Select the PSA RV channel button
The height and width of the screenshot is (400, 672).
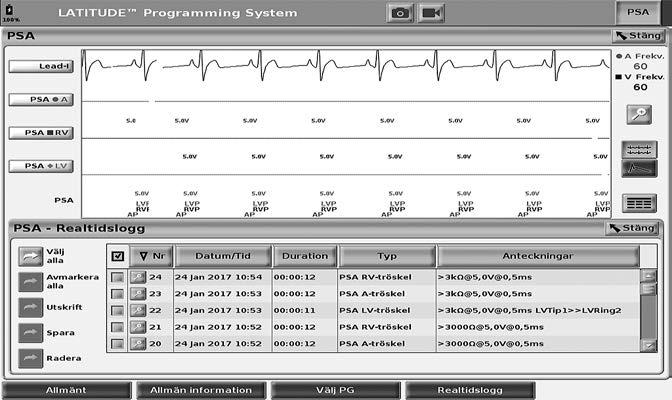click(x=41, y=133)
